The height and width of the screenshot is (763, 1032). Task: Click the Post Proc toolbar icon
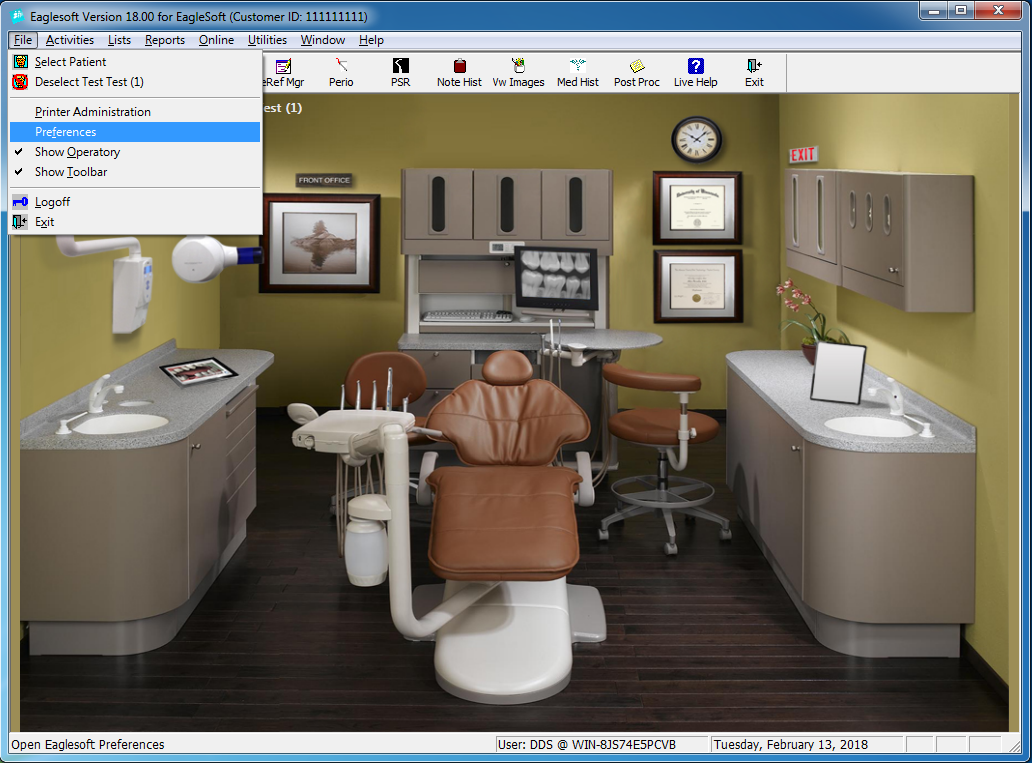[x=636, y=72]
